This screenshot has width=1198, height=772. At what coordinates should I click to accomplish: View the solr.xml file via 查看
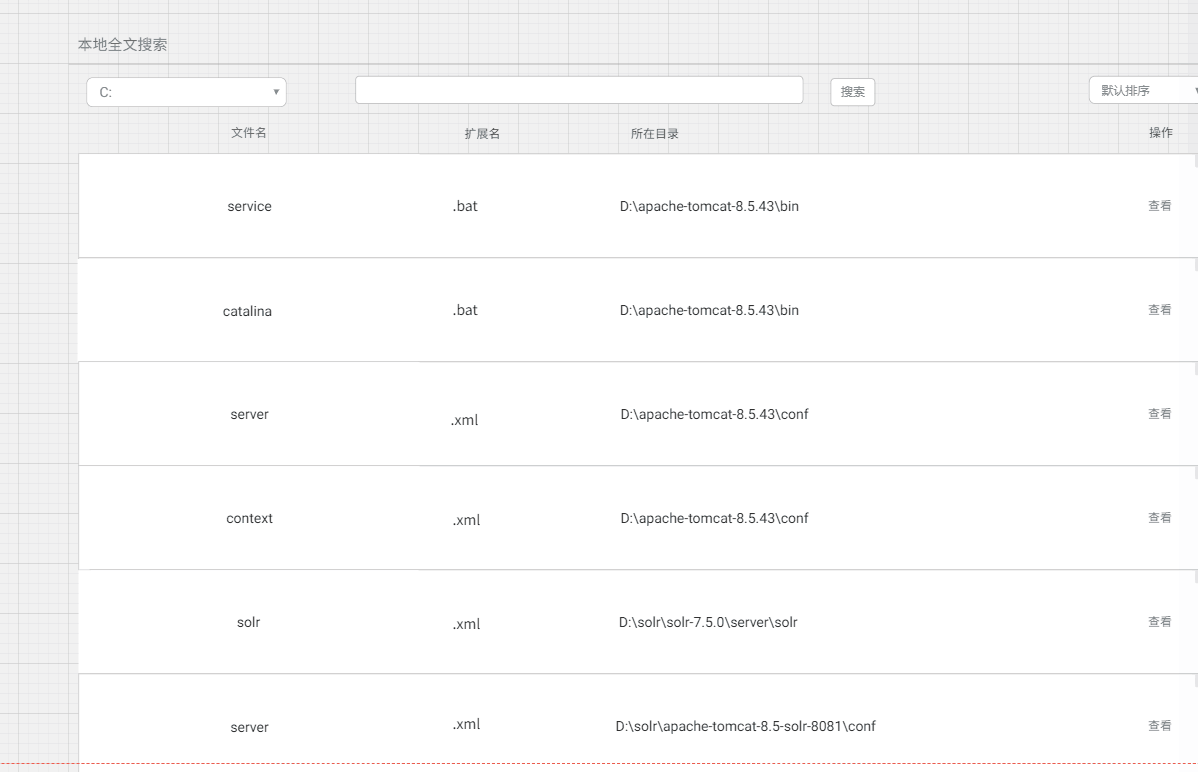click(1159, 622)
